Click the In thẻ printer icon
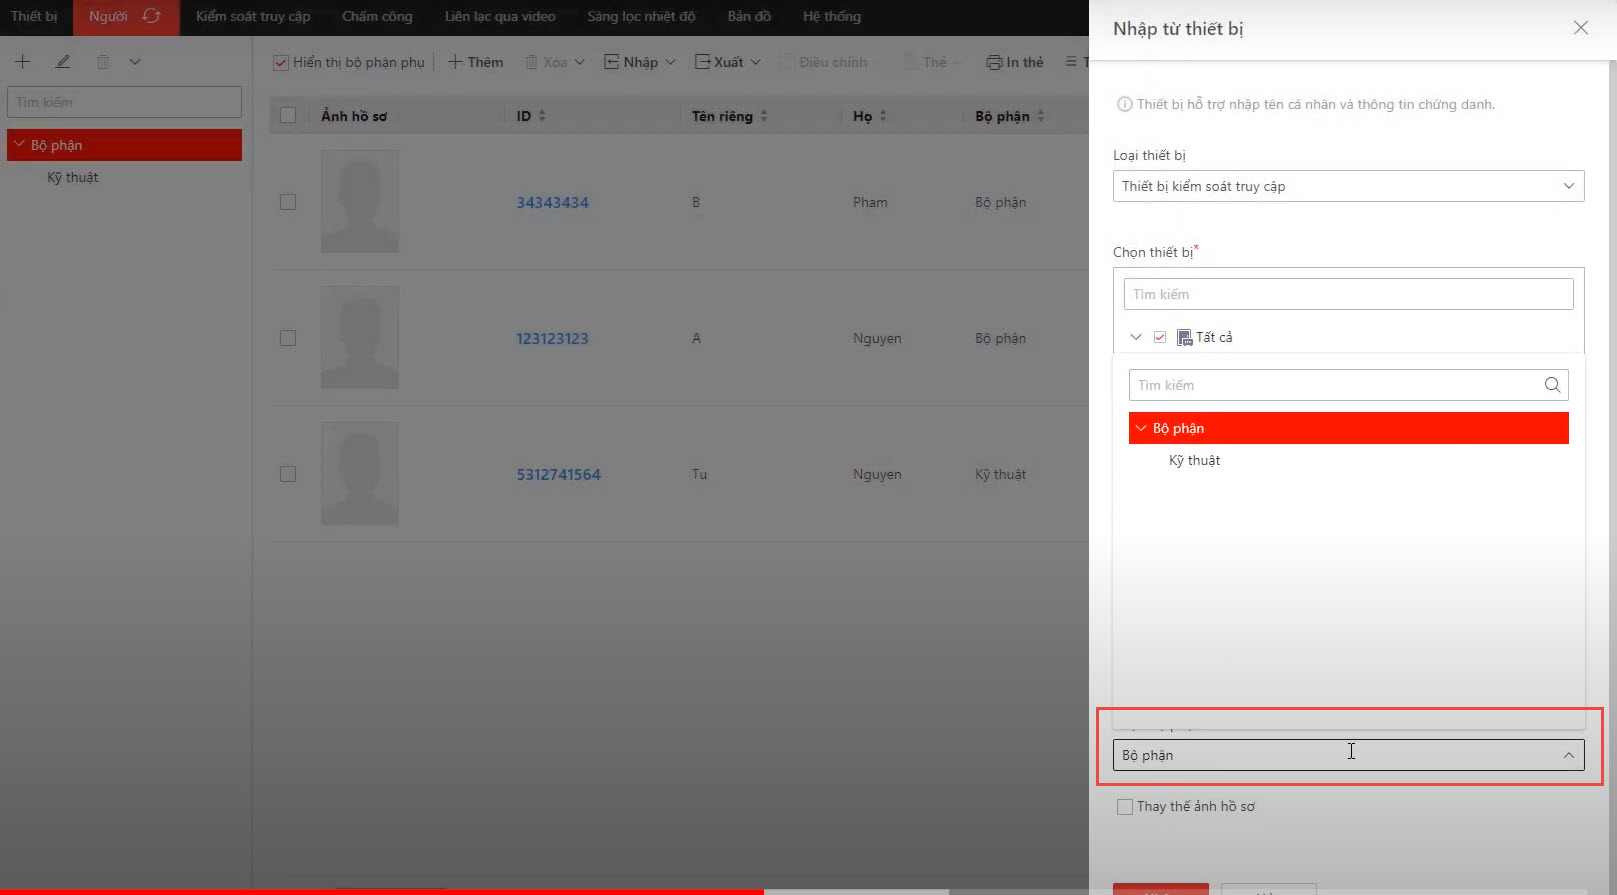 tap(993, 62)
